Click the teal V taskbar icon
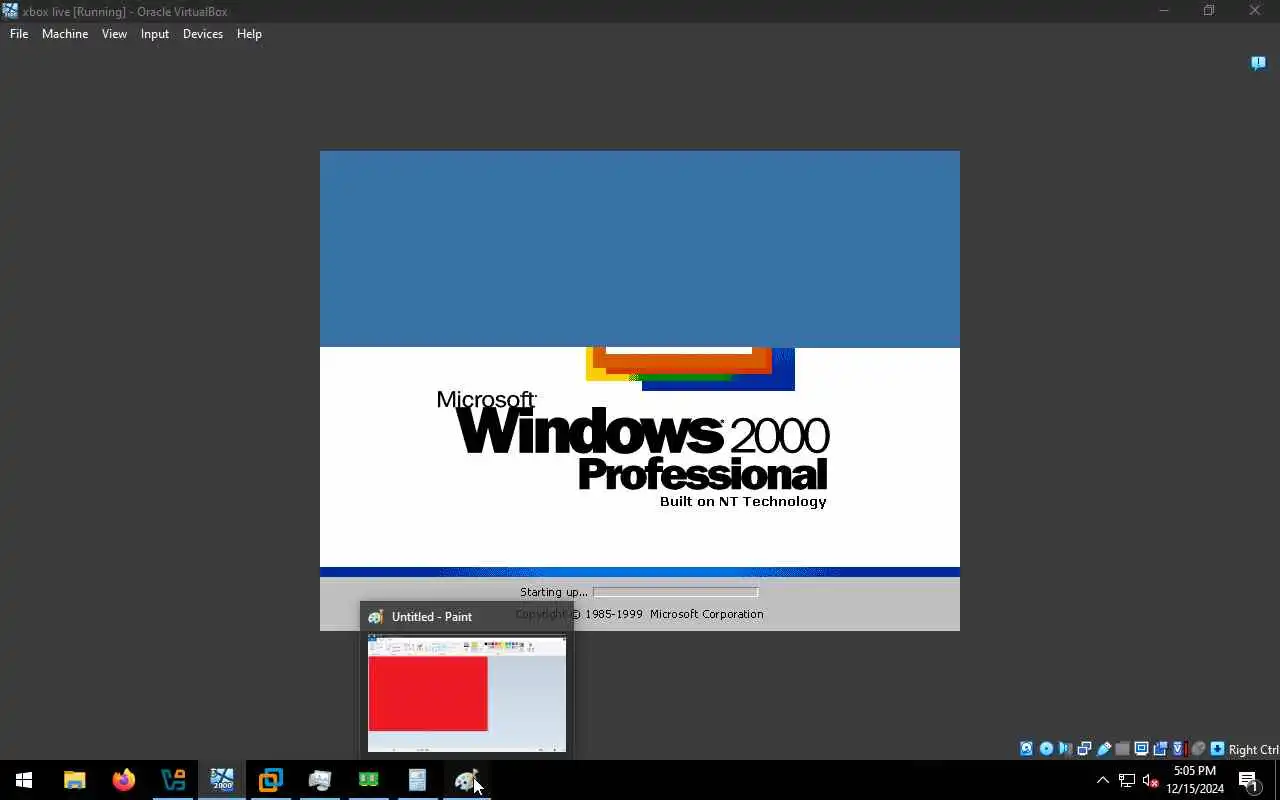Viewport: 1280px width, 800px height. 173,780
